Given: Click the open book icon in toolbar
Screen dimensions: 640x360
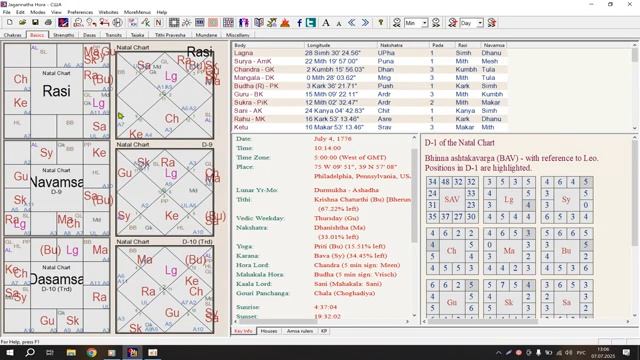Looking at the screenshot, I should [259, 23].
